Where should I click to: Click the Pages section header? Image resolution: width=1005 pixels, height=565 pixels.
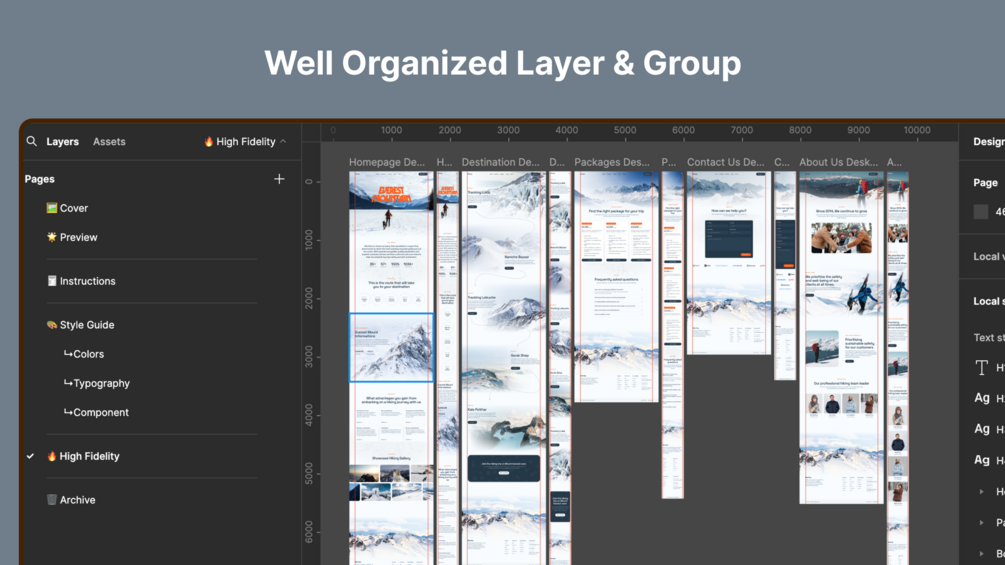pyautogui.click(x=40, y=179)
